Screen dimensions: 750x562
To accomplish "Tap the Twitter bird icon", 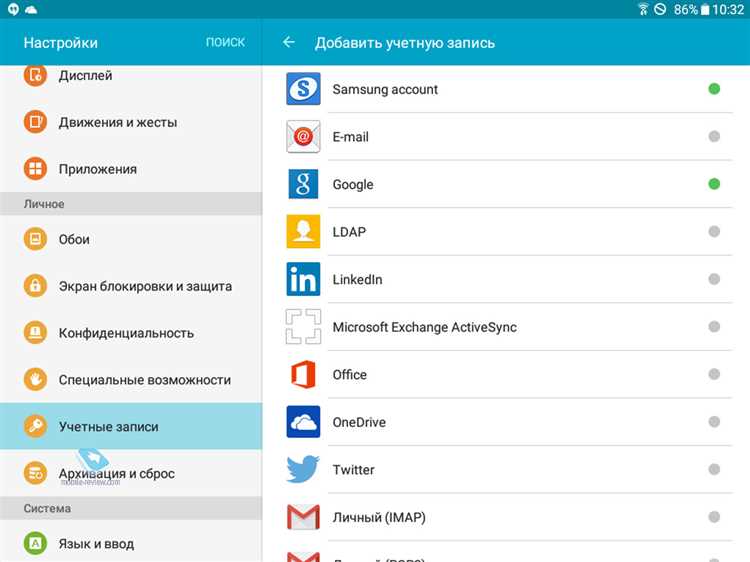I will [x=303, y=469].
